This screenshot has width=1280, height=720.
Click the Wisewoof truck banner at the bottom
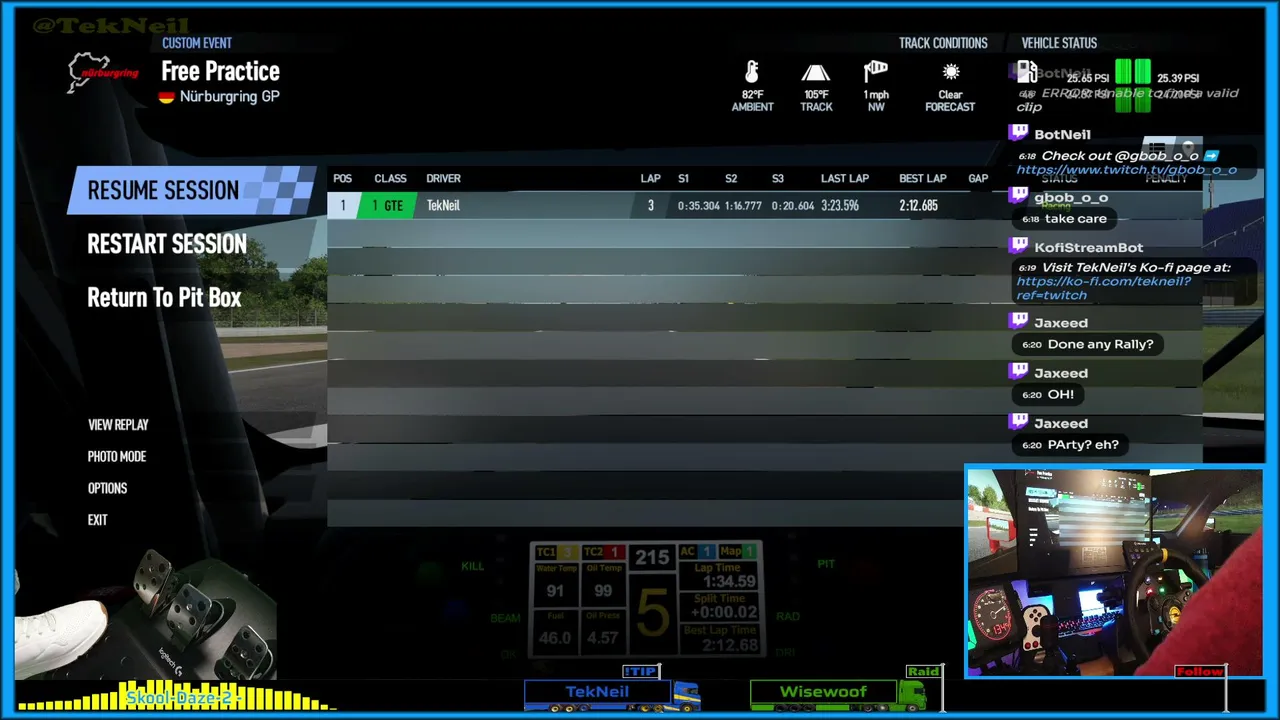(838, 693)
